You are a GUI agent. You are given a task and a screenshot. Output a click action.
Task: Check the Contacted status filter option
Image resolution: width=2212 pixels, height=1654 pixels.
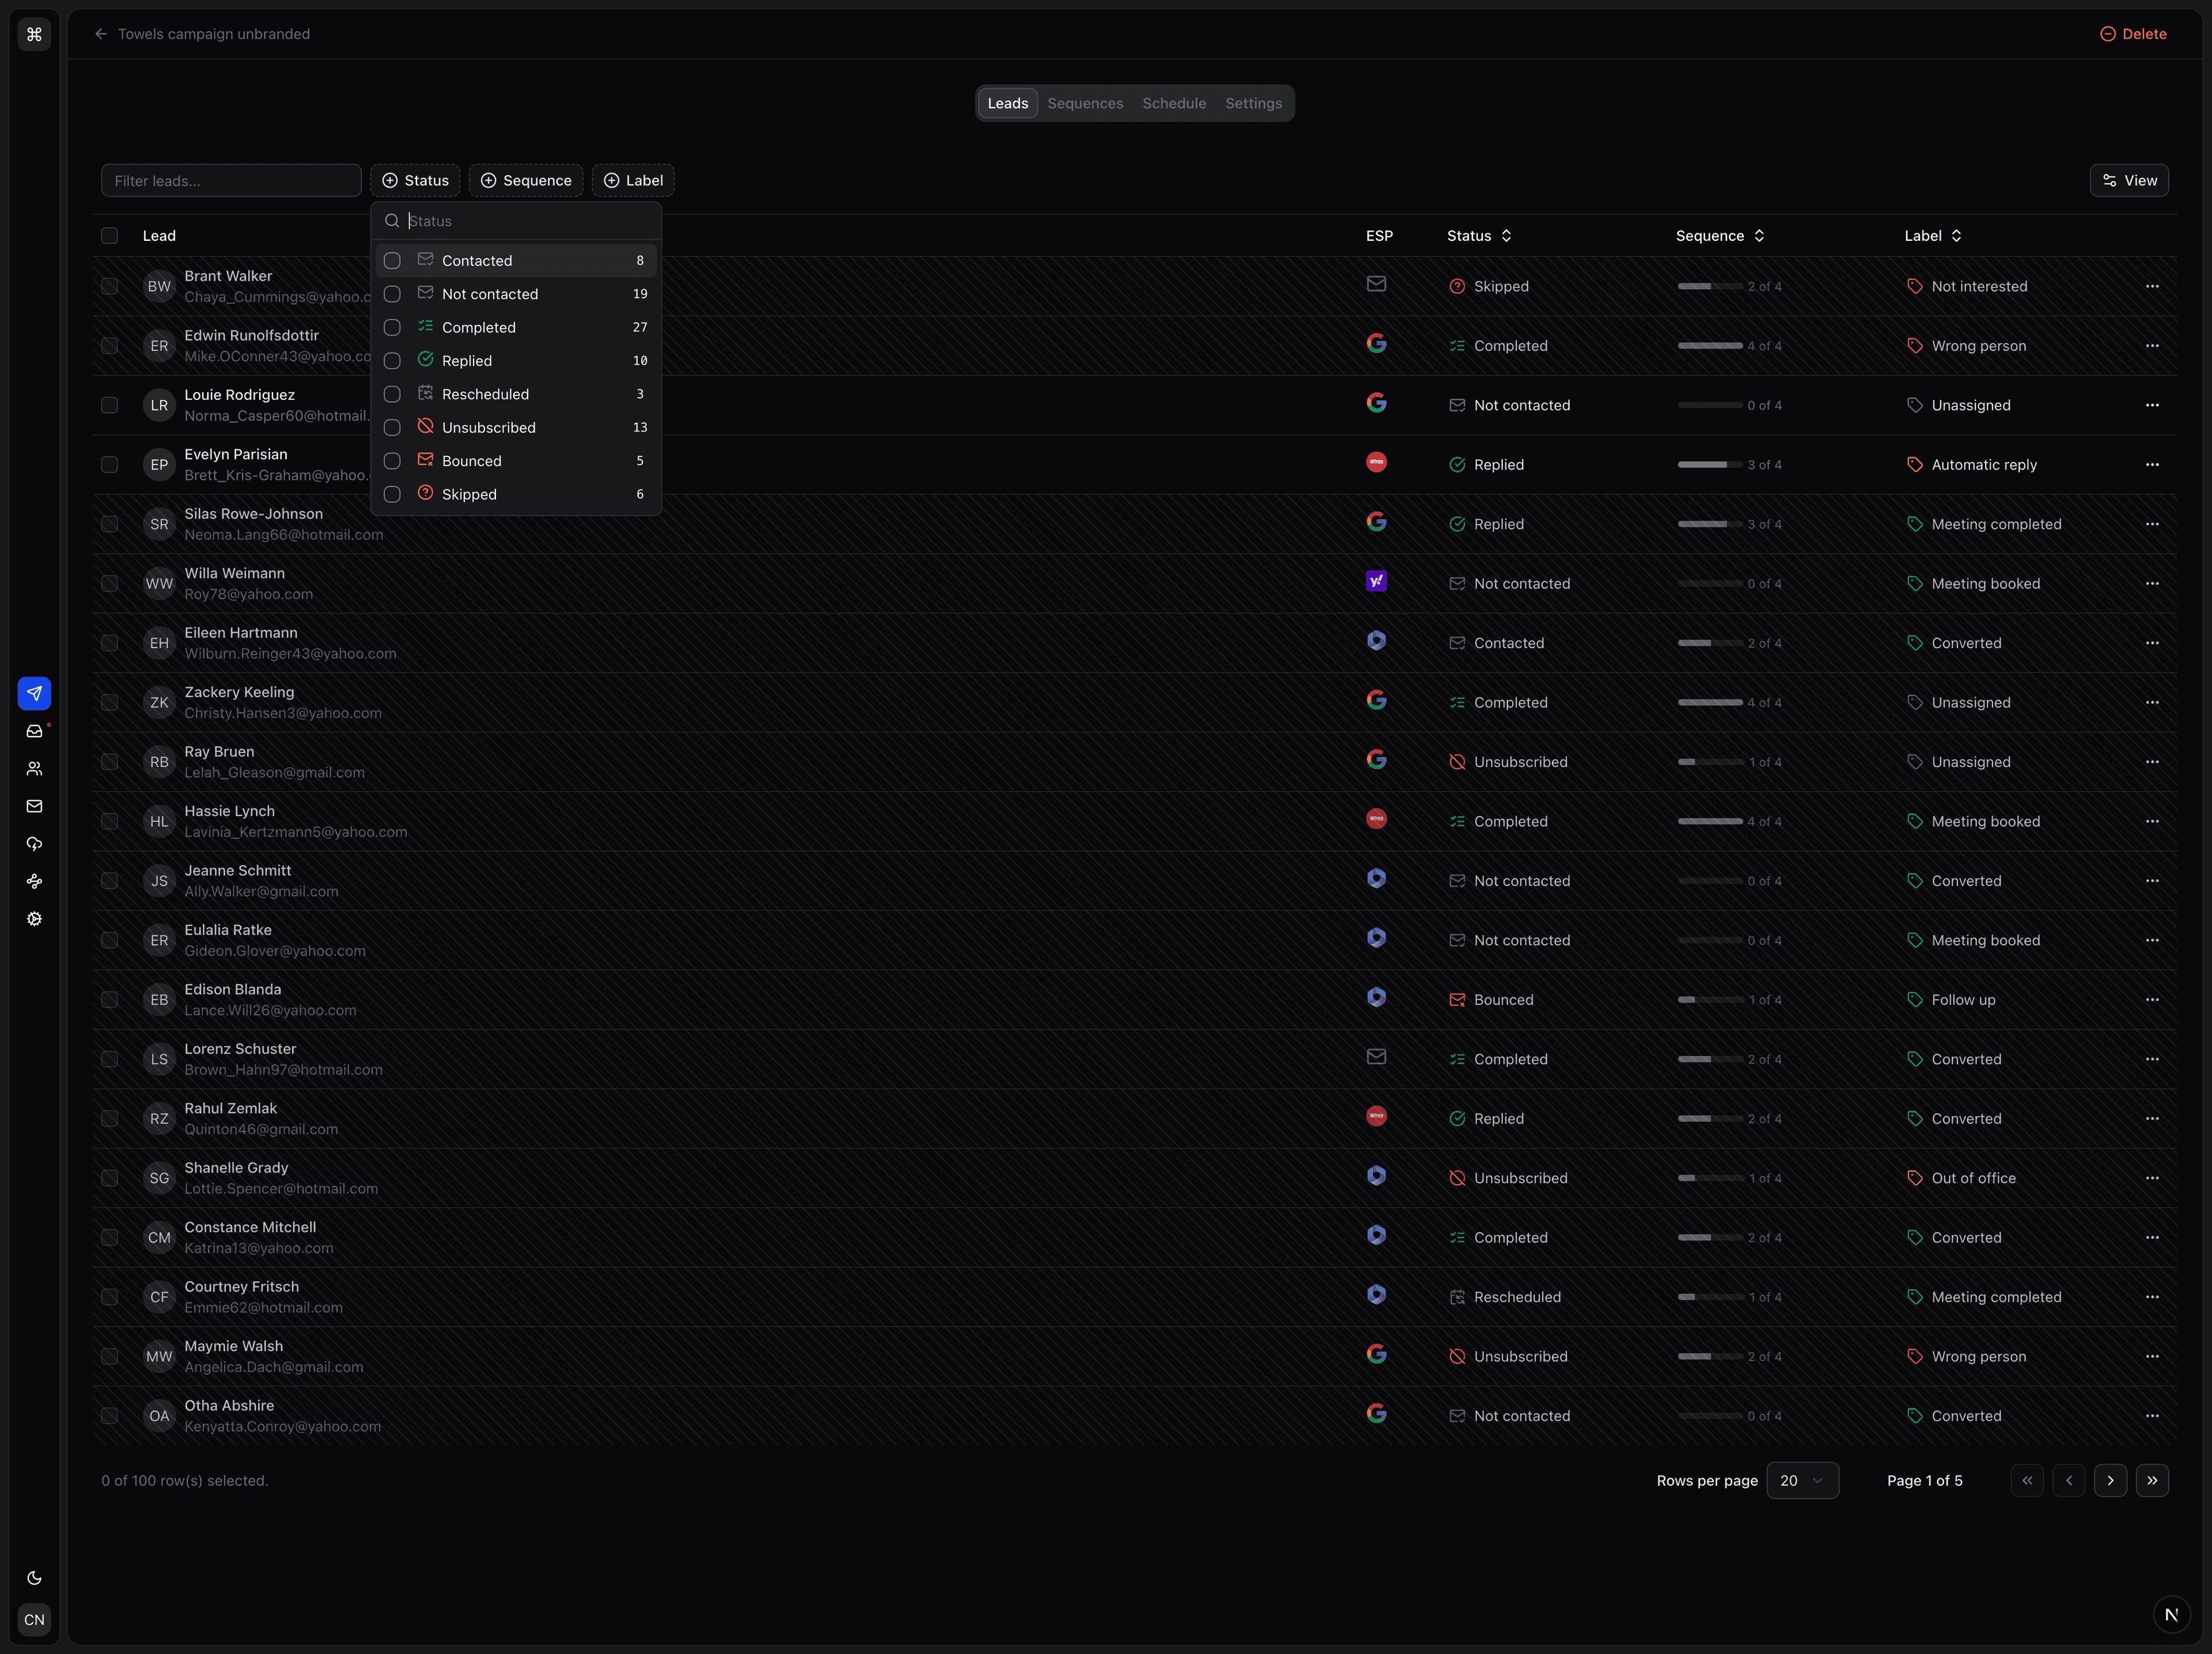392,261
